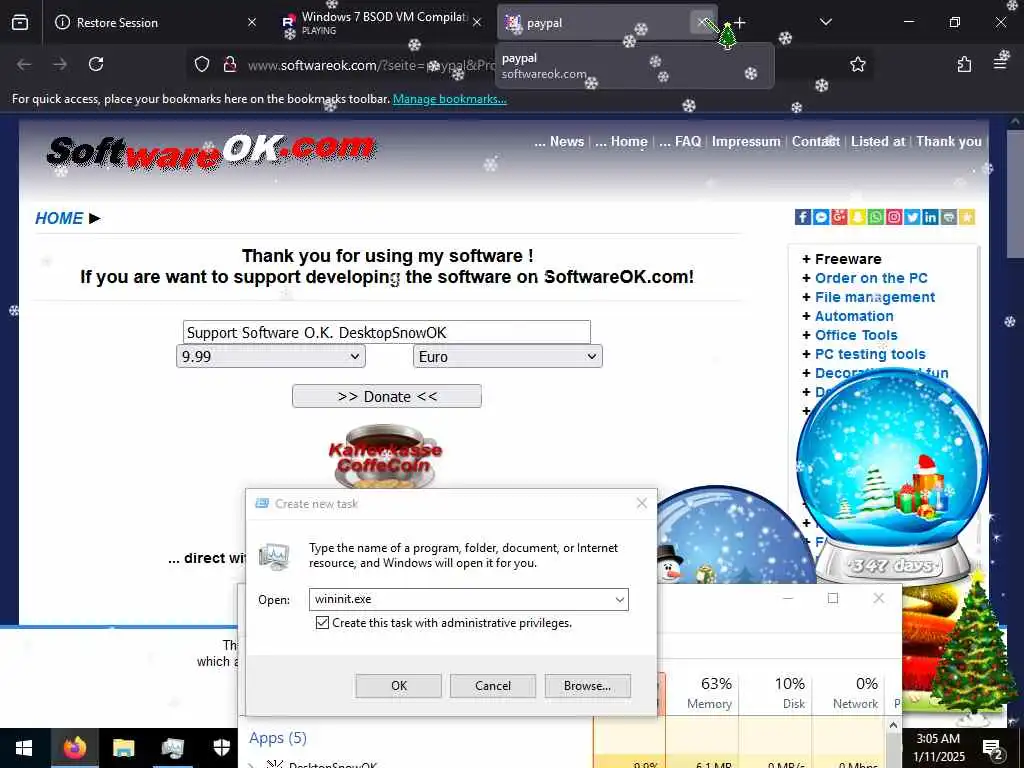Image resolution: width=1024 pixels, height=768 pixels.
Task: Open Firefox View button
Action: [20, 22]
